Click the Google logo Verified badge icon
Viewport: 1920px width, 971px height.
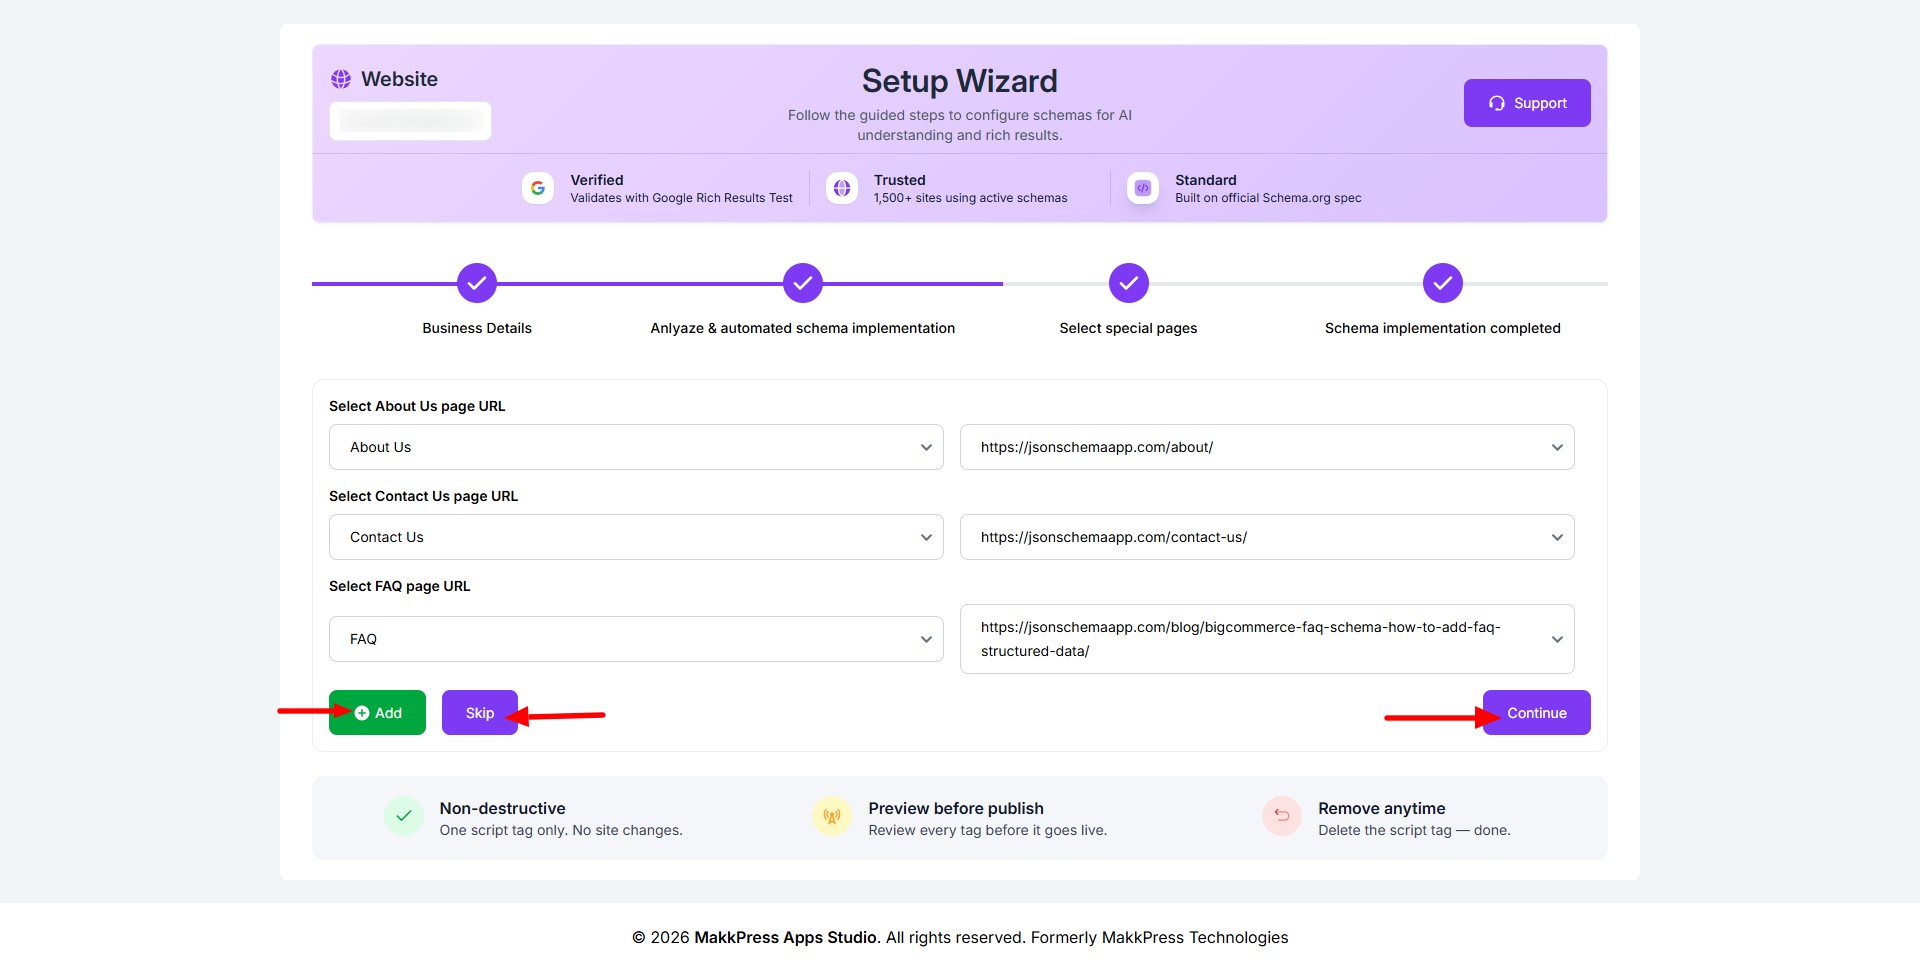[x=538, y=188]
